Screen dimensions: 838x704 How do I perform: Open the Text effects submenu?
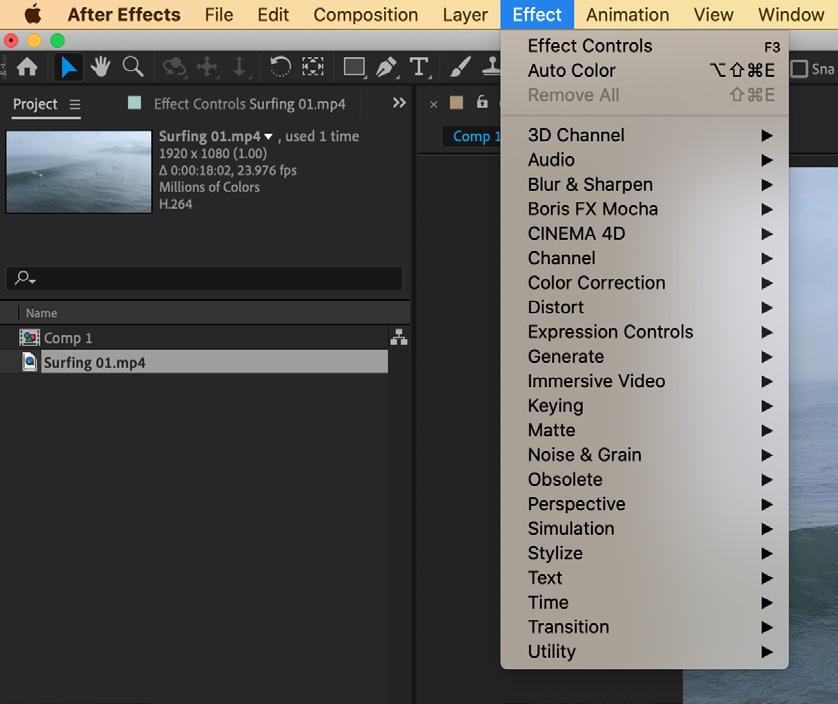645,578
